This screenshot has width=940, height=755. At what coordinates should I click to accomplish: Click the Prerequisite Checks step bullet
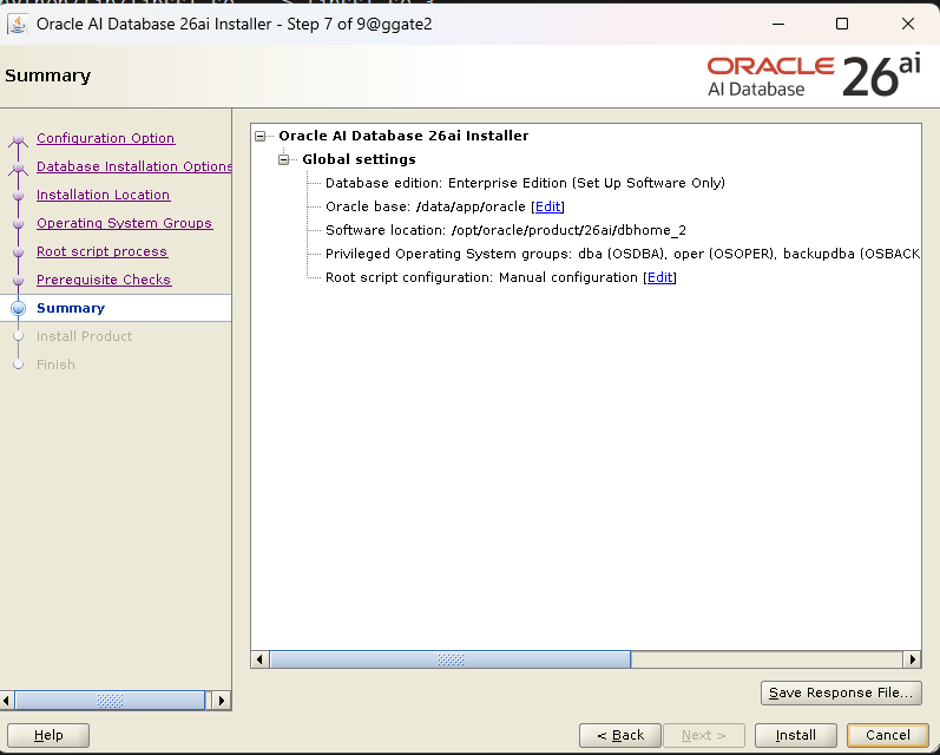tap(18, 280)
